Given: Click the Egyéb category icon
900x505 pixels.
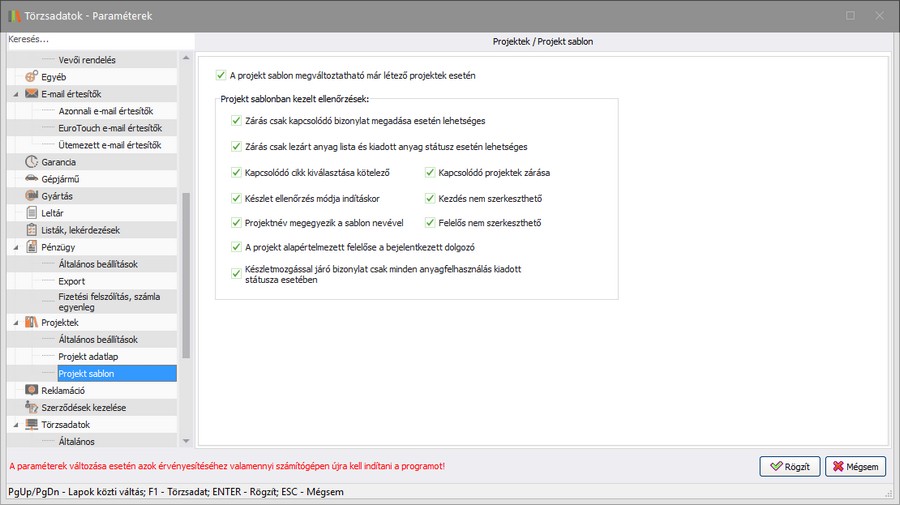Looking at the screenshot, I should pyautogui.click(x=31, y=77).
